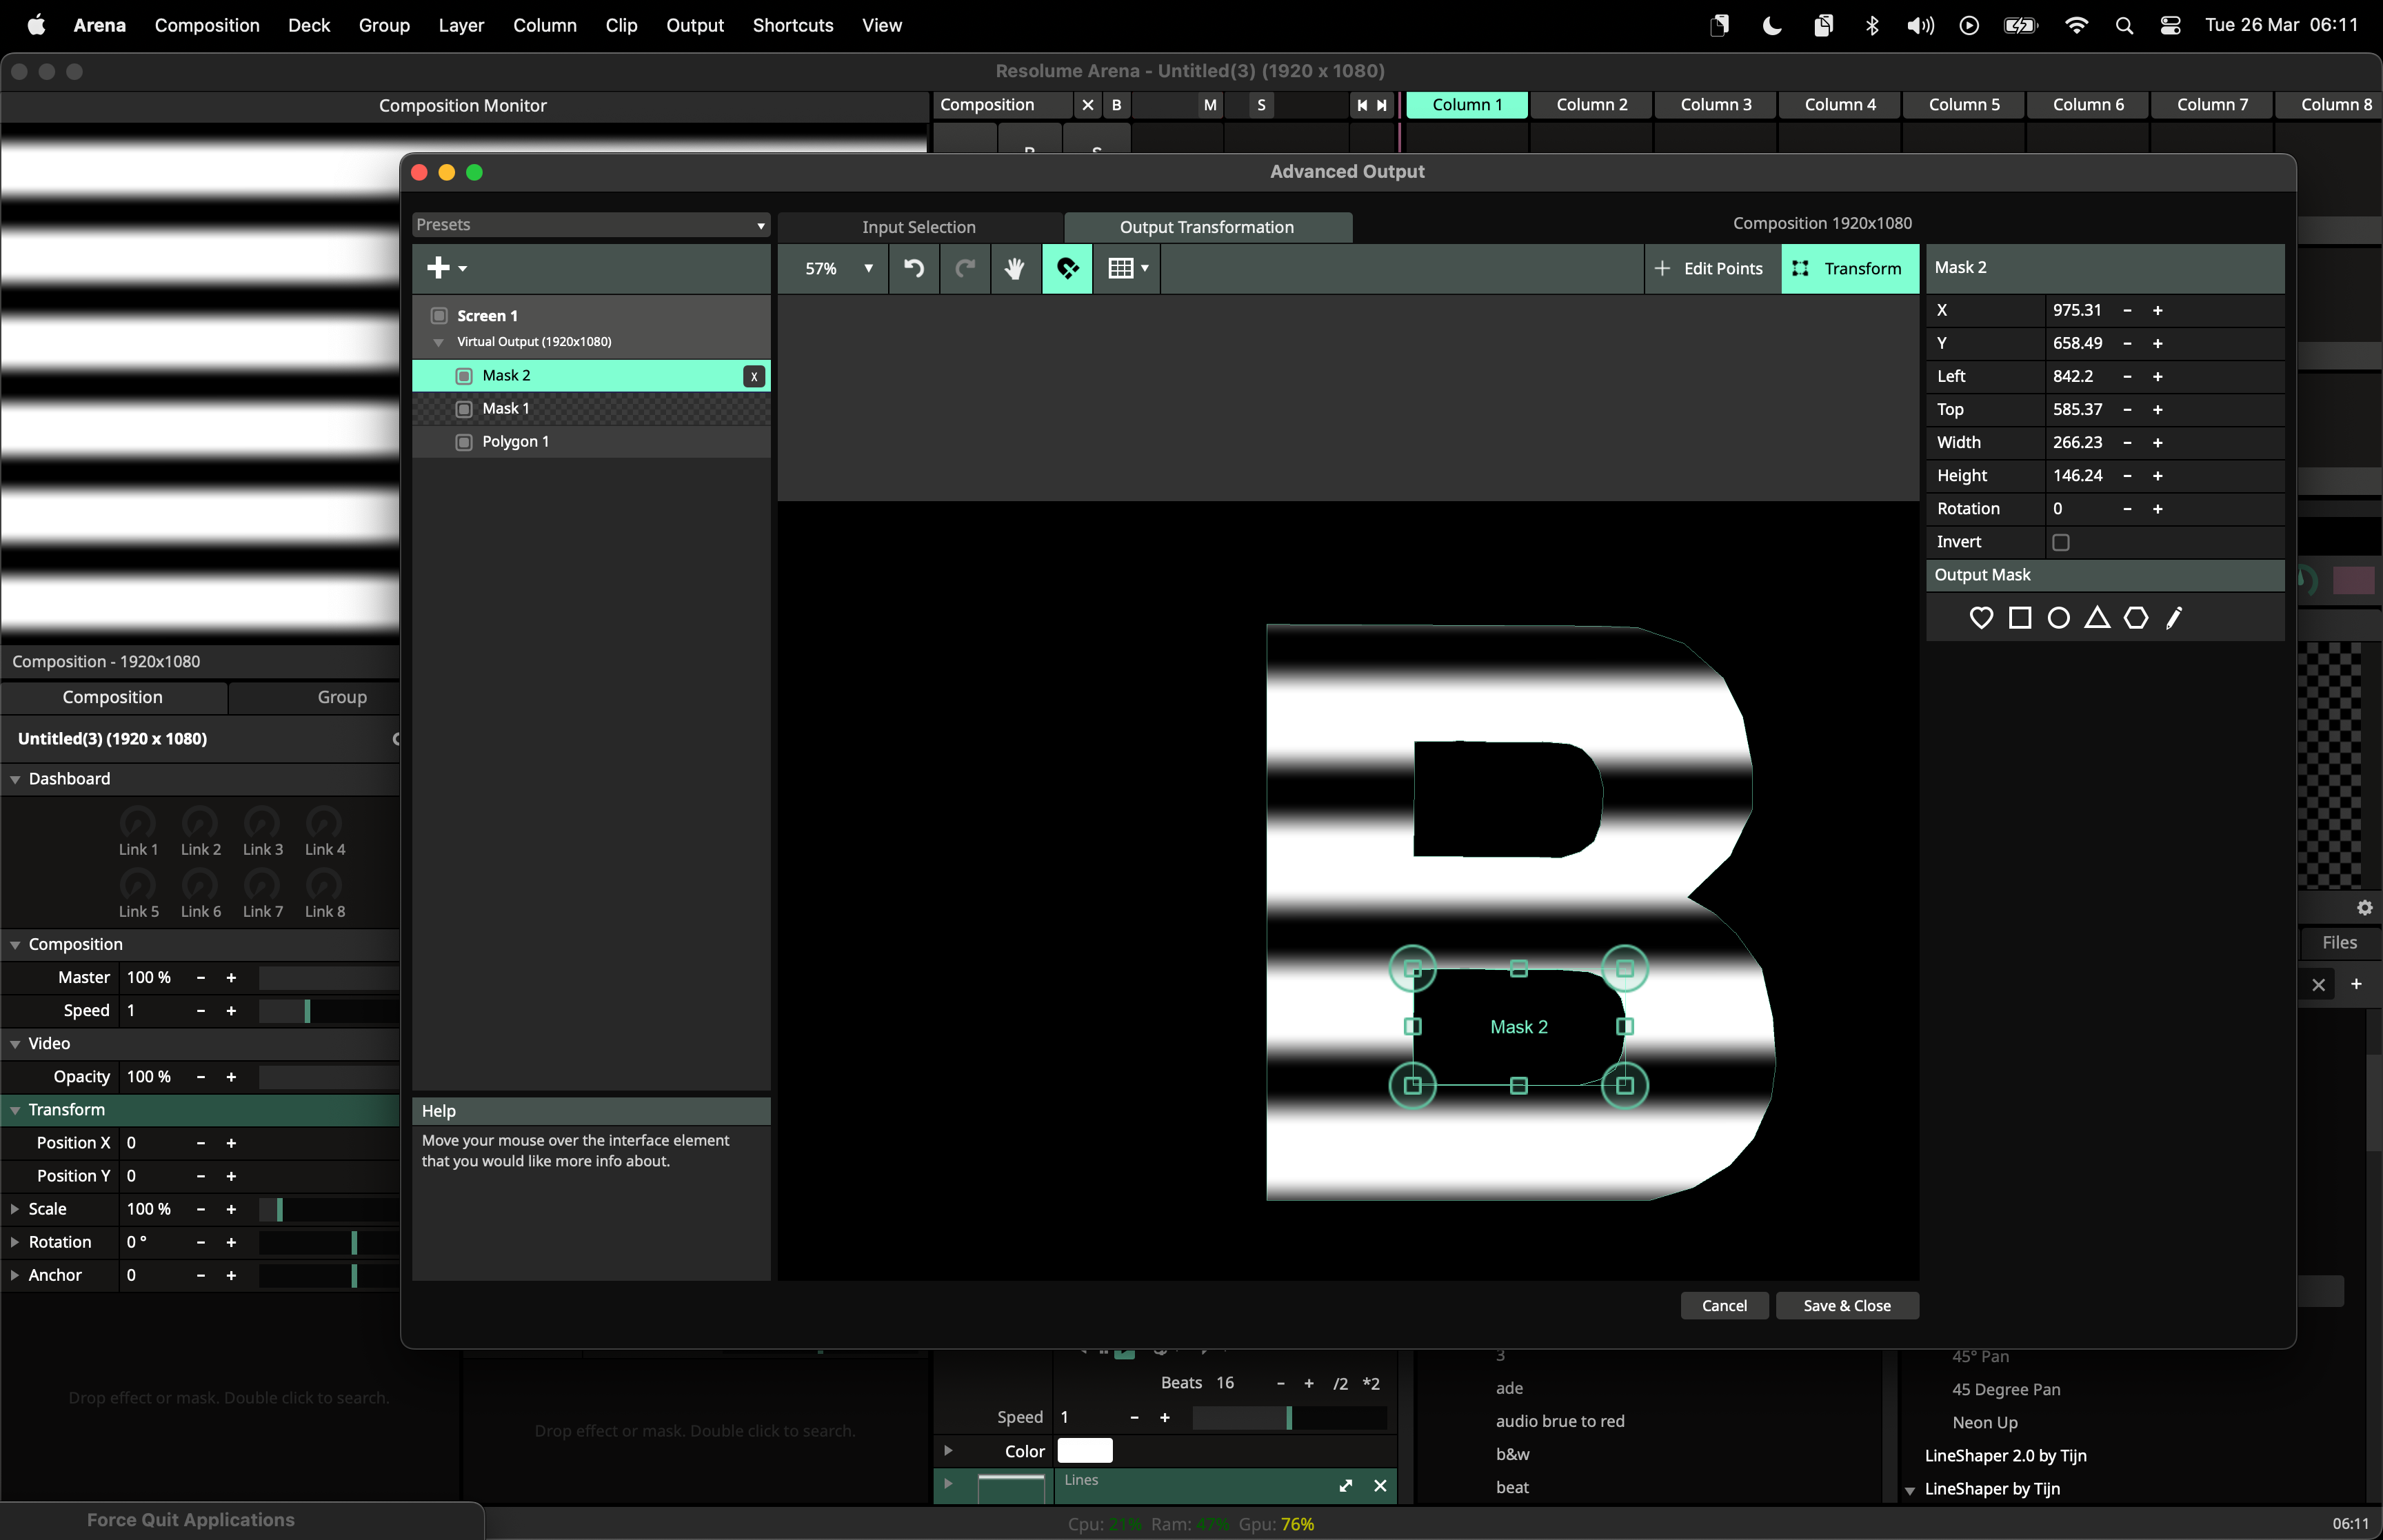The height and width of the screenshot is (1540, 2383).
Task: Click the Width value field 266.23
Action: point(2077,442)
